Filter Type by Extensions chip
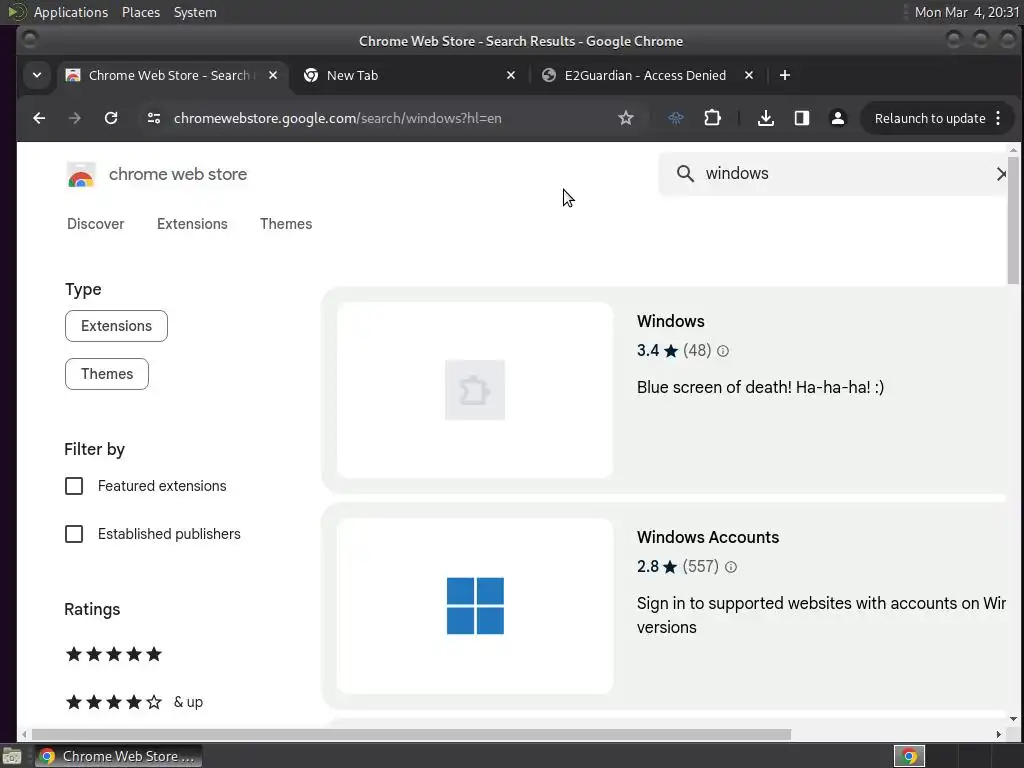Image resolution: width=1024 pixels, height=768 pixels. (116, 326)
